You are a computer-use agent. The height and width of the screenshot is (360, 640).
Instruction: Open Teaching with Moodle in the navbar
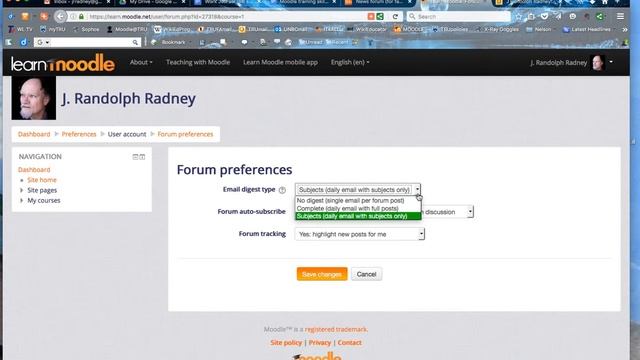point(198,62)
